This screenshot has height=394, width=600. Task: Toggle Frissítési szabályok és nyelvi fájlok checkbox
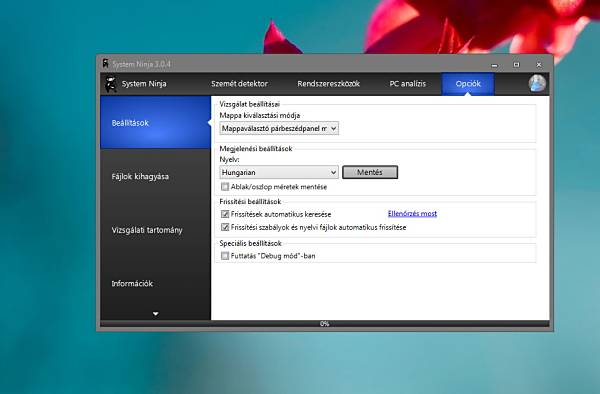coord(225,227)
